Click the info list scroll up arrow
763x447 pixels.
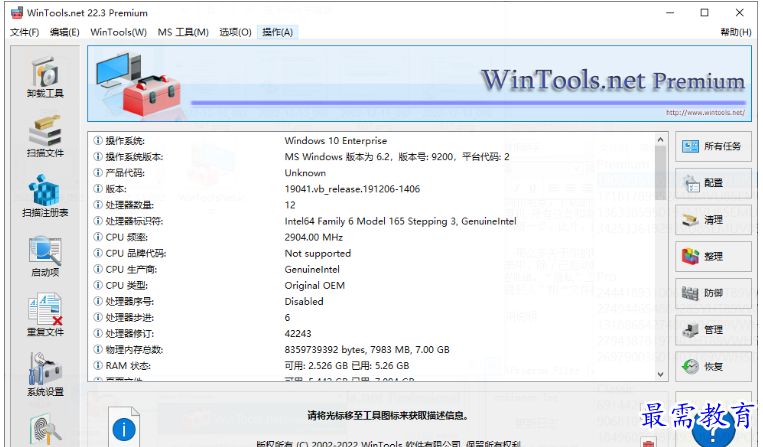(660, 140)
